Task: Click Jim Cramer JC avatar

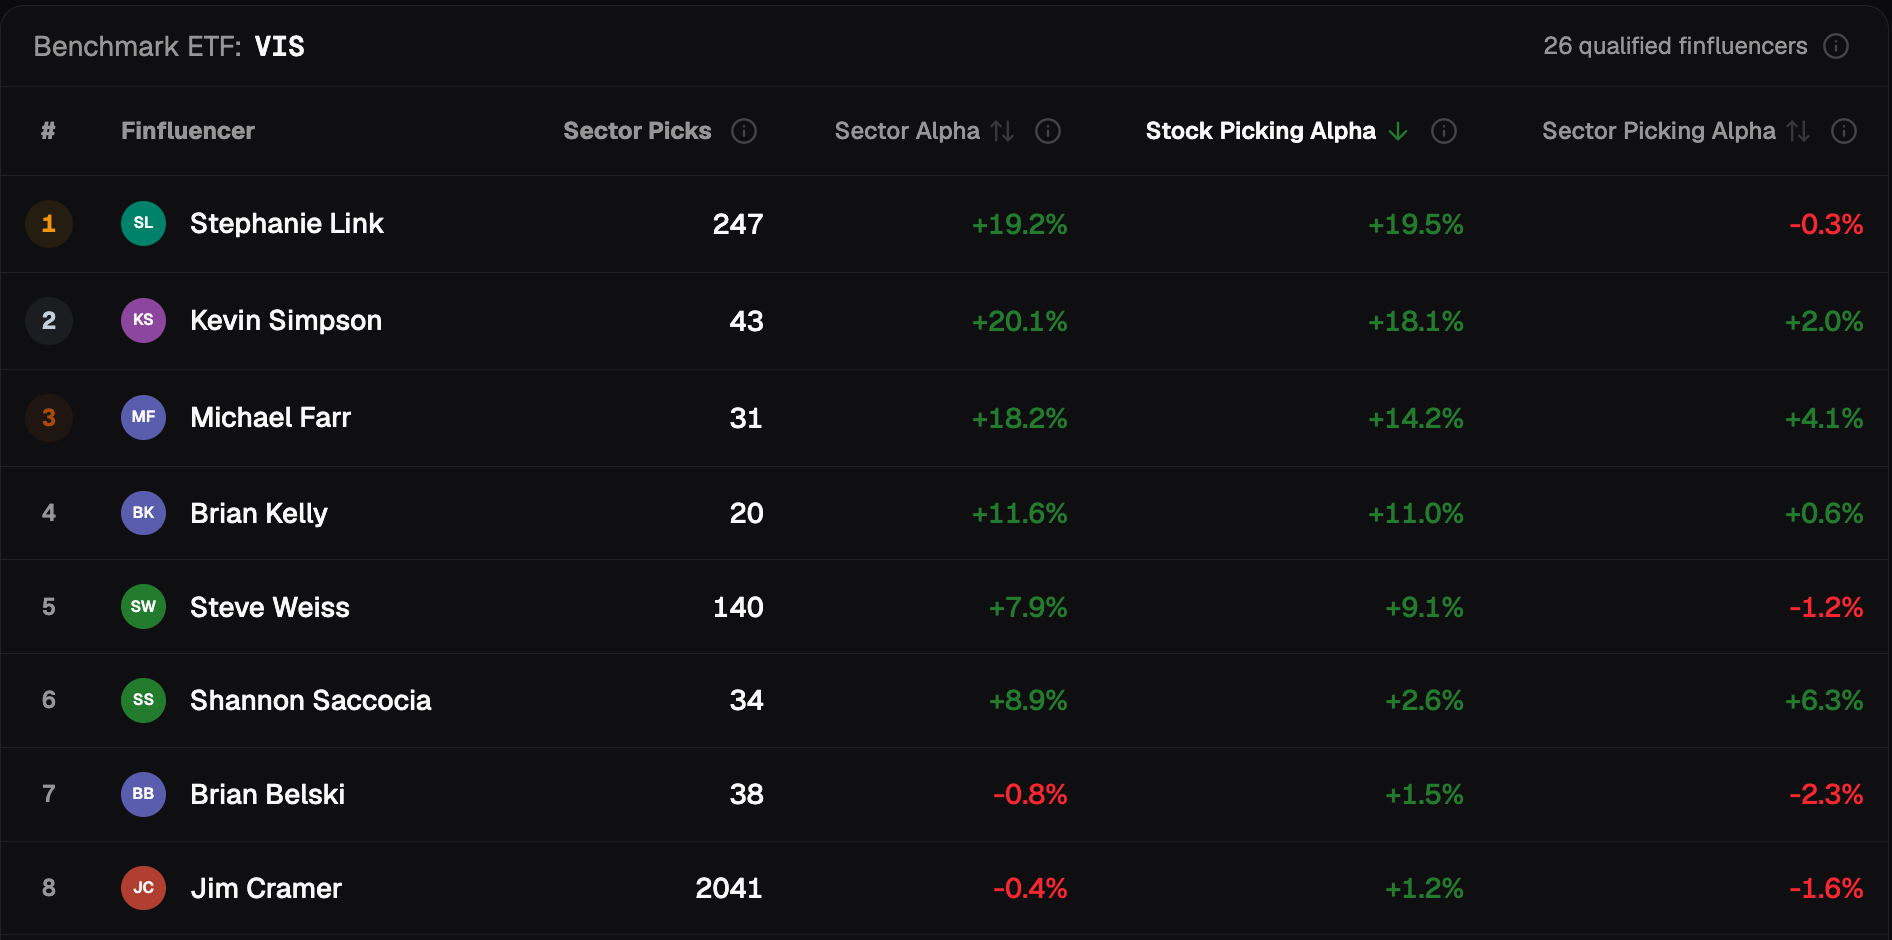Action: (x=143, y=888)
